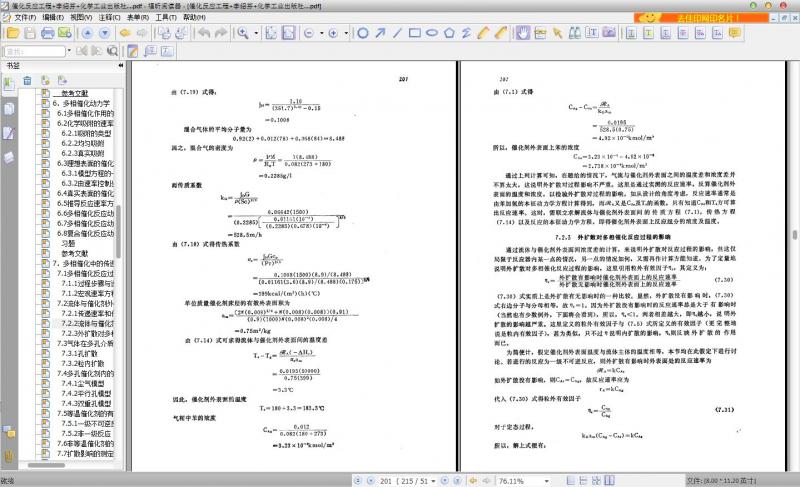Select the Circle drawing tool

tap(363, 33)
